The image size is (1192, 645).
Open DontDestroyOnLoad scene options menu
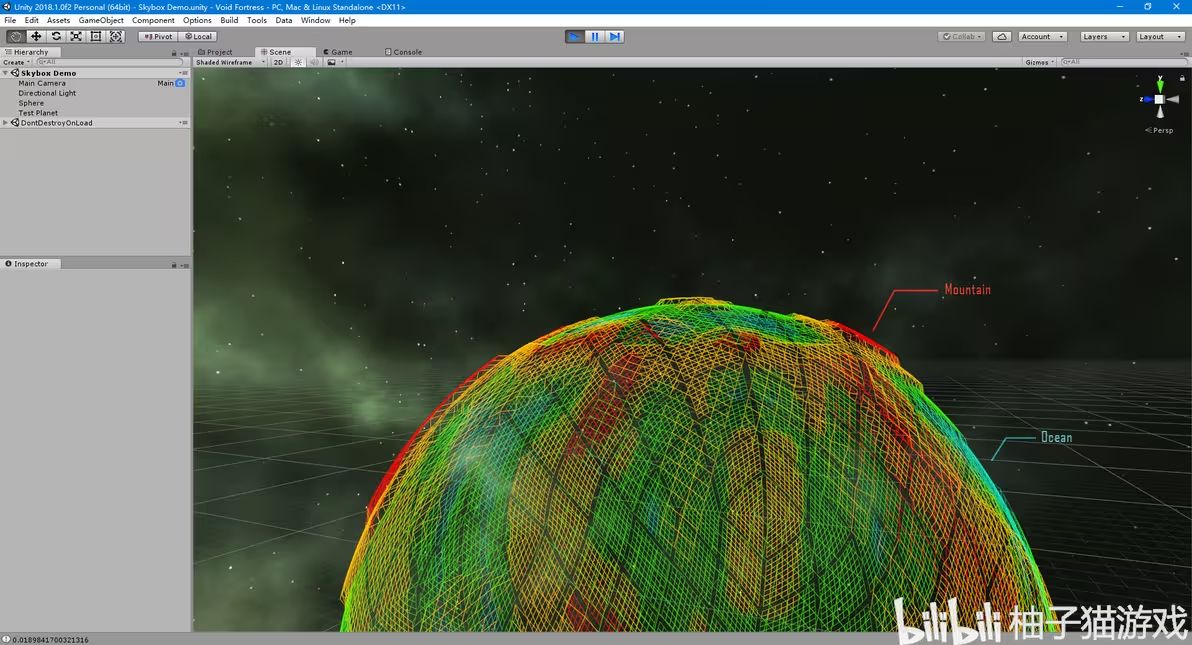click(183, 122)
